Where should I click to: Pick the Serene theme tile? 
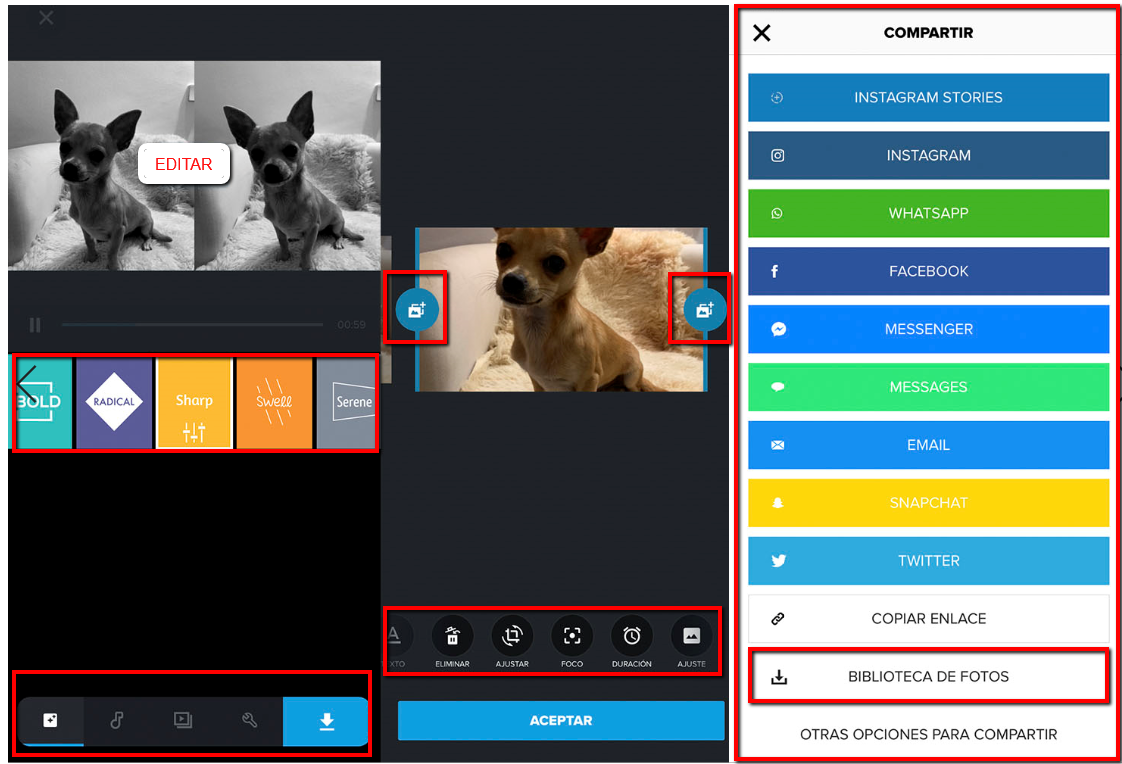click(346, 403)
